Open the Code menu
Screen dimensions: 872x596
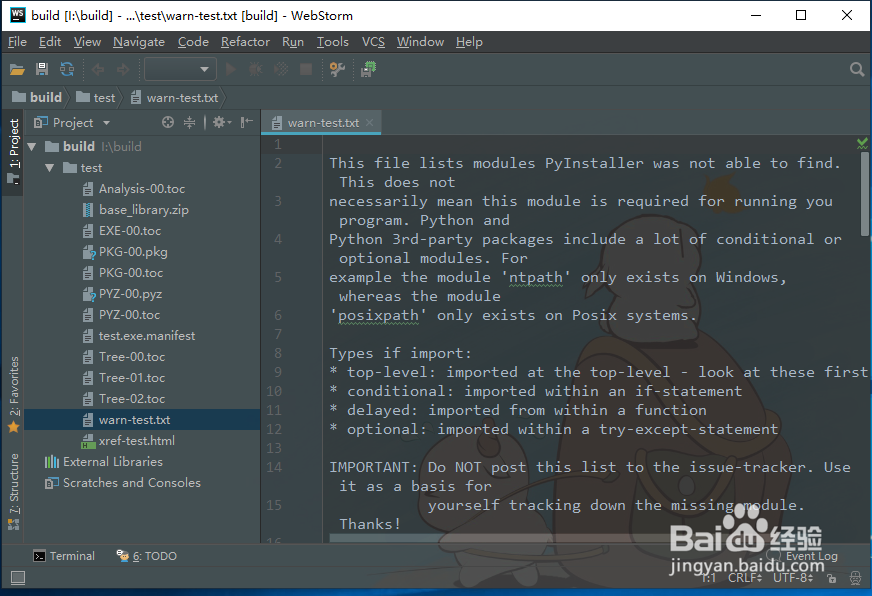point(193,42)
